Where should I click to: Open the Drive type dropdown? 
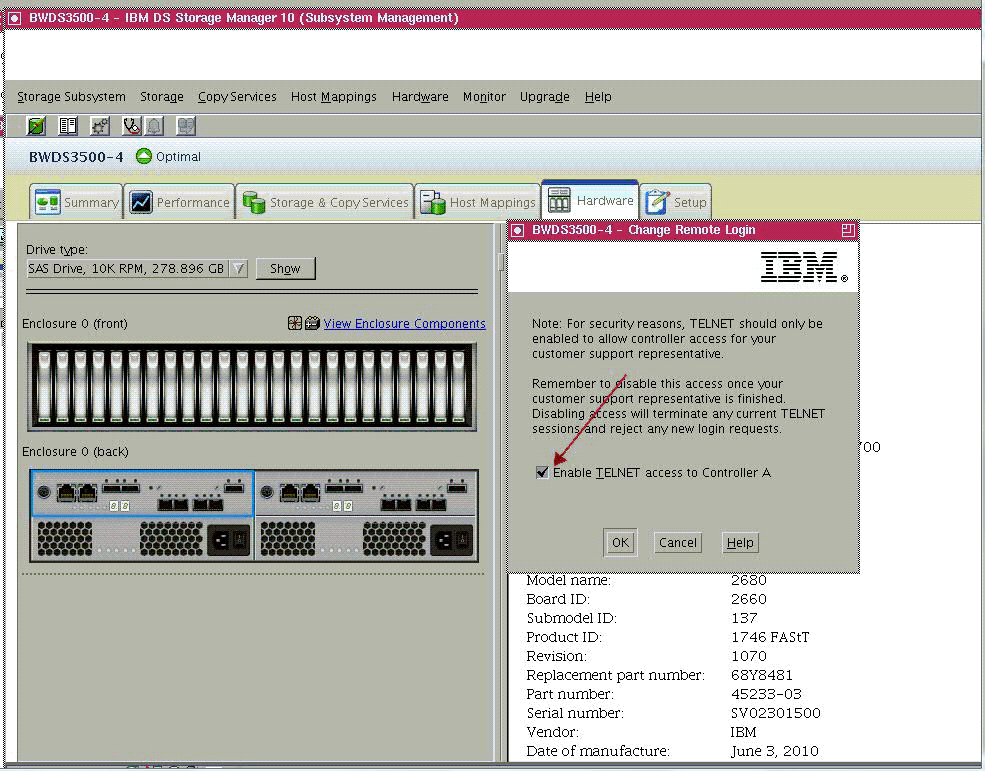(238, 268)
